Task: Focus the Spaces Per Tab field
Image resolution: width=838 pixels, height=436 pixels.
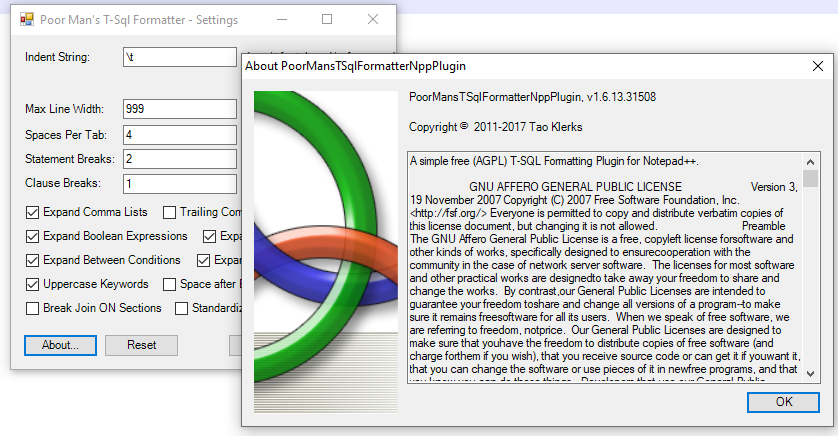Action: [180, 135]
